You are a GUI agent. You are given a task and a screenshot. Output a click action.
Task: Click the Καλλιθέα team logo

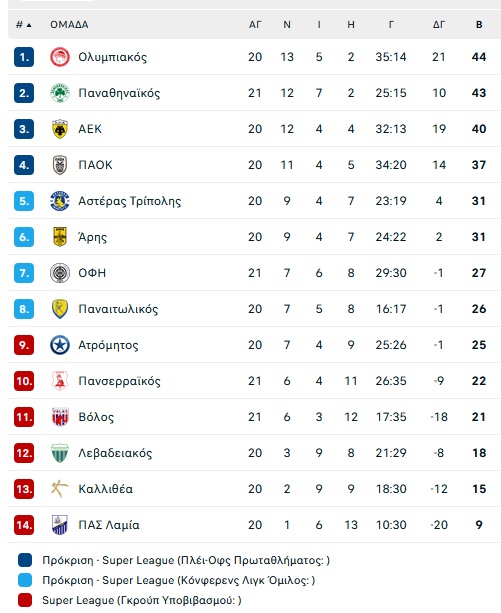pyautogui.click(x=60, y=489)
